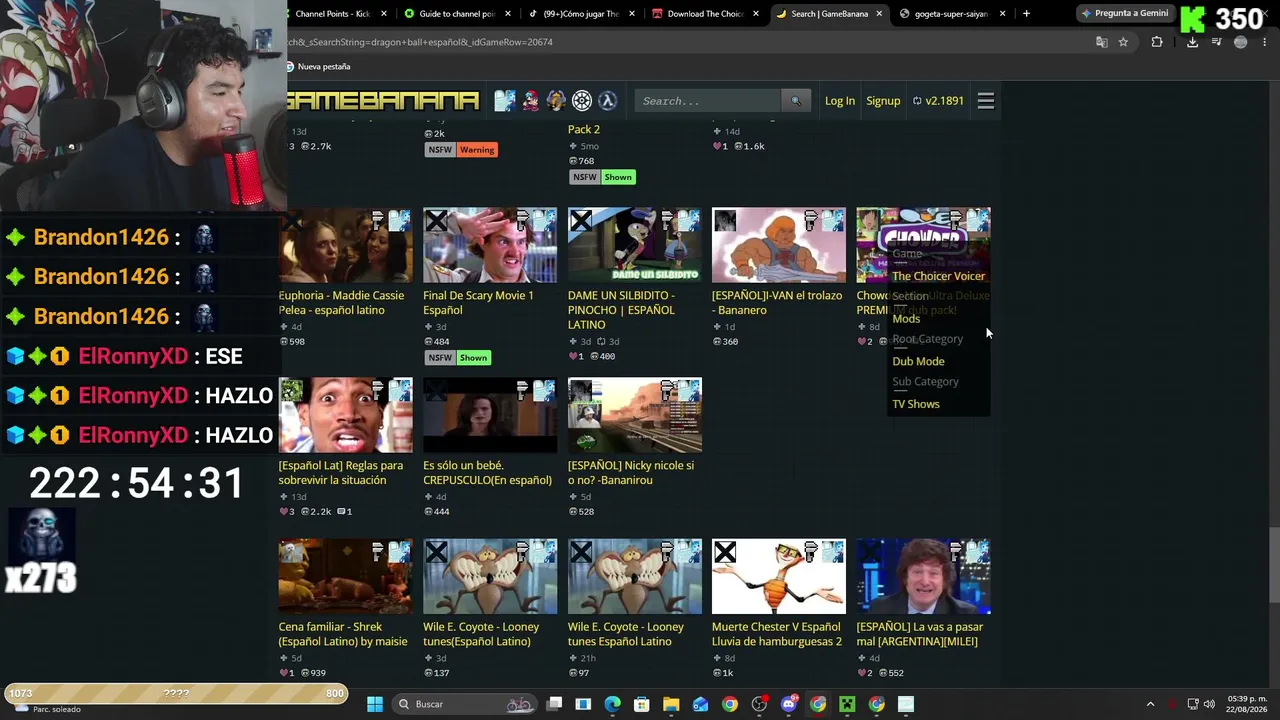Open Microsoft Edge from the taskbar
Image resolution: width=1280 pixels, height=720 pixels.
[612, 704]
